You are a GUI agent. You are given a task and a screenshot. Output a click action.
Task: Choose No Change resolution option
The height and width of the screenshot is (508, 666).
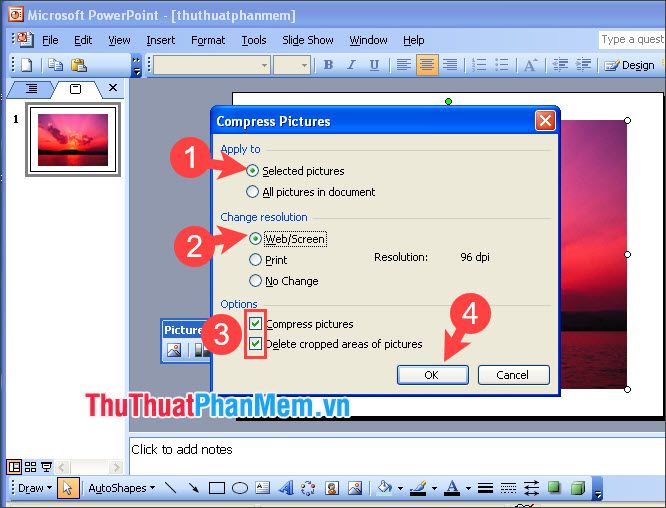255,281
